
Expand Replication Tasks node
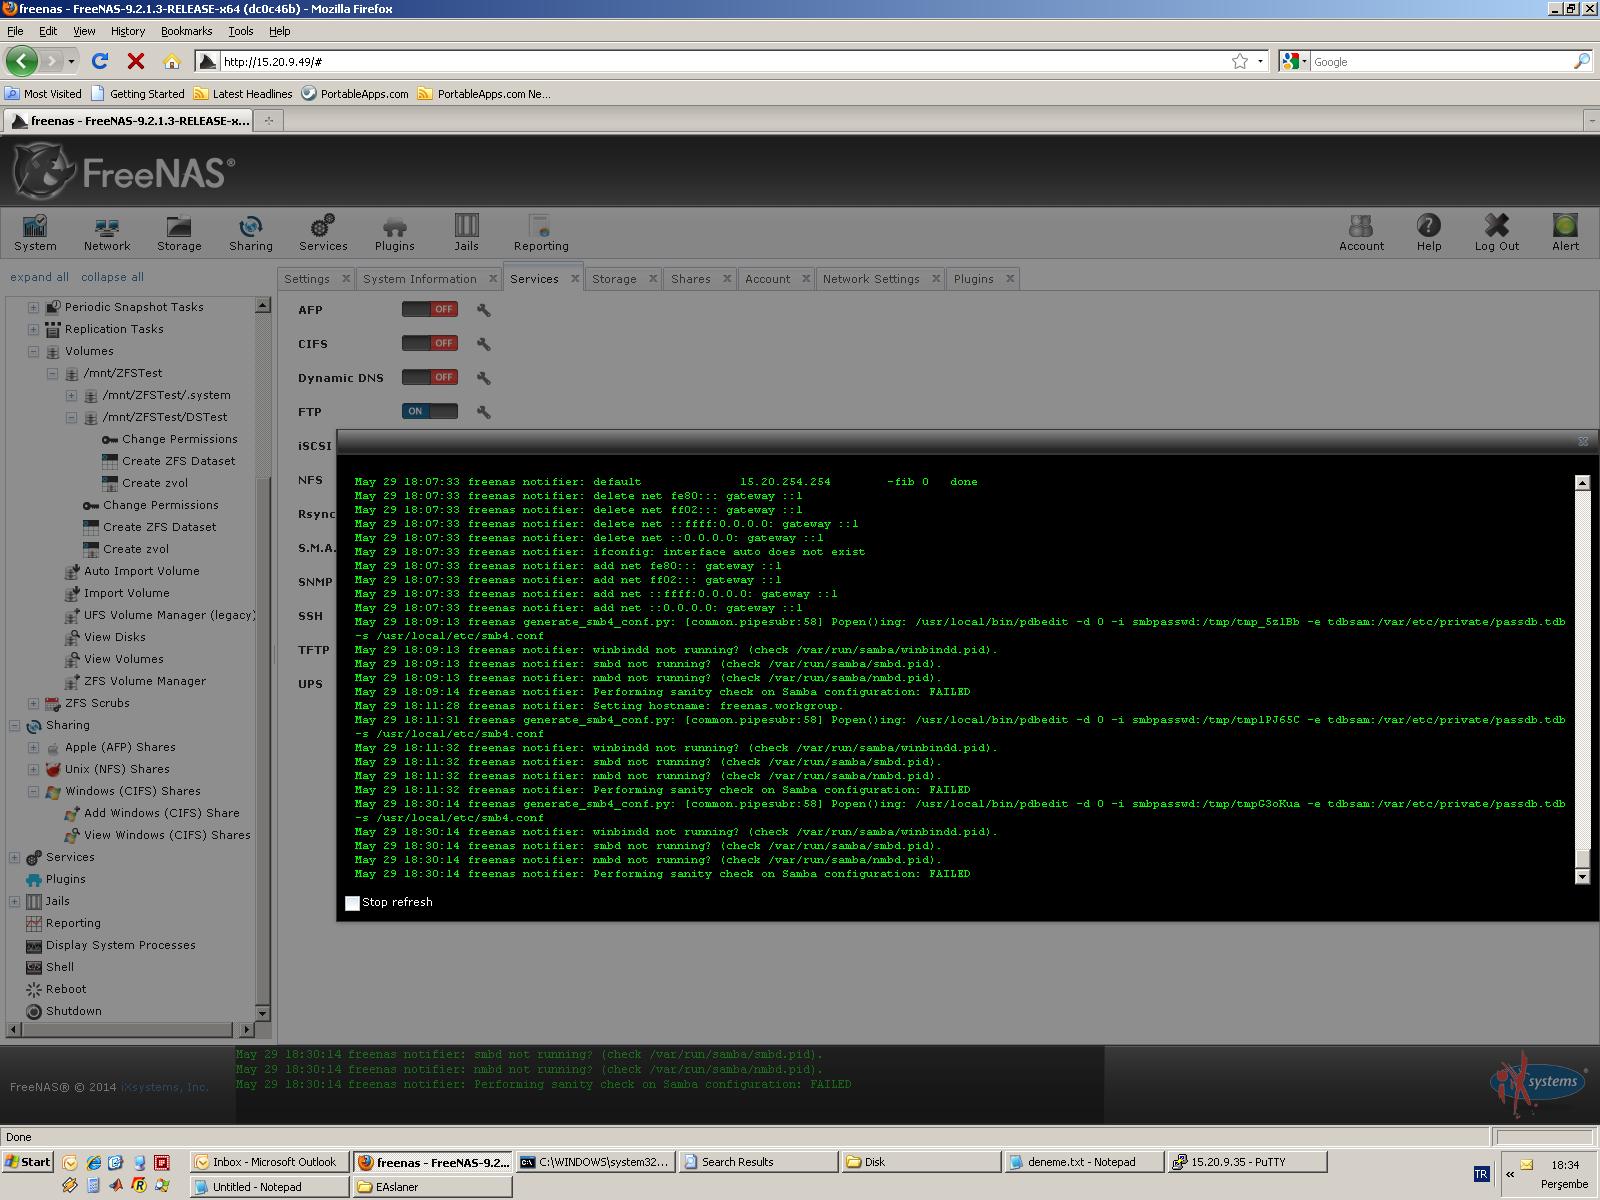(x=33, y=329)
